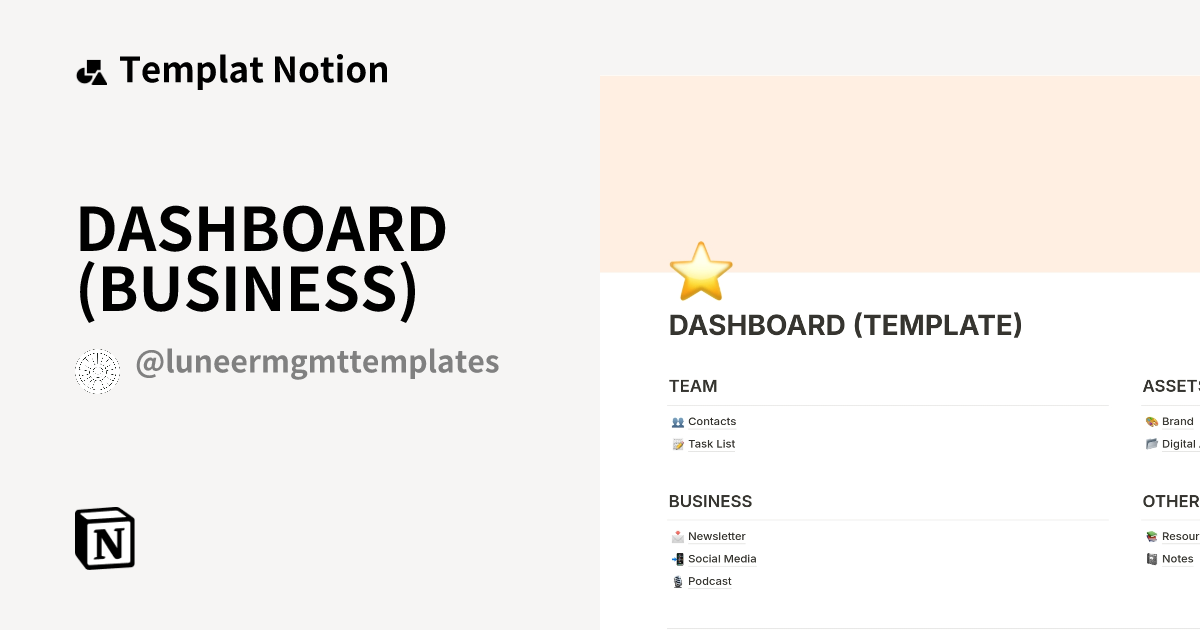Click the star emoji page icon
Screen dimensions: 1200x630
(701, 271)
